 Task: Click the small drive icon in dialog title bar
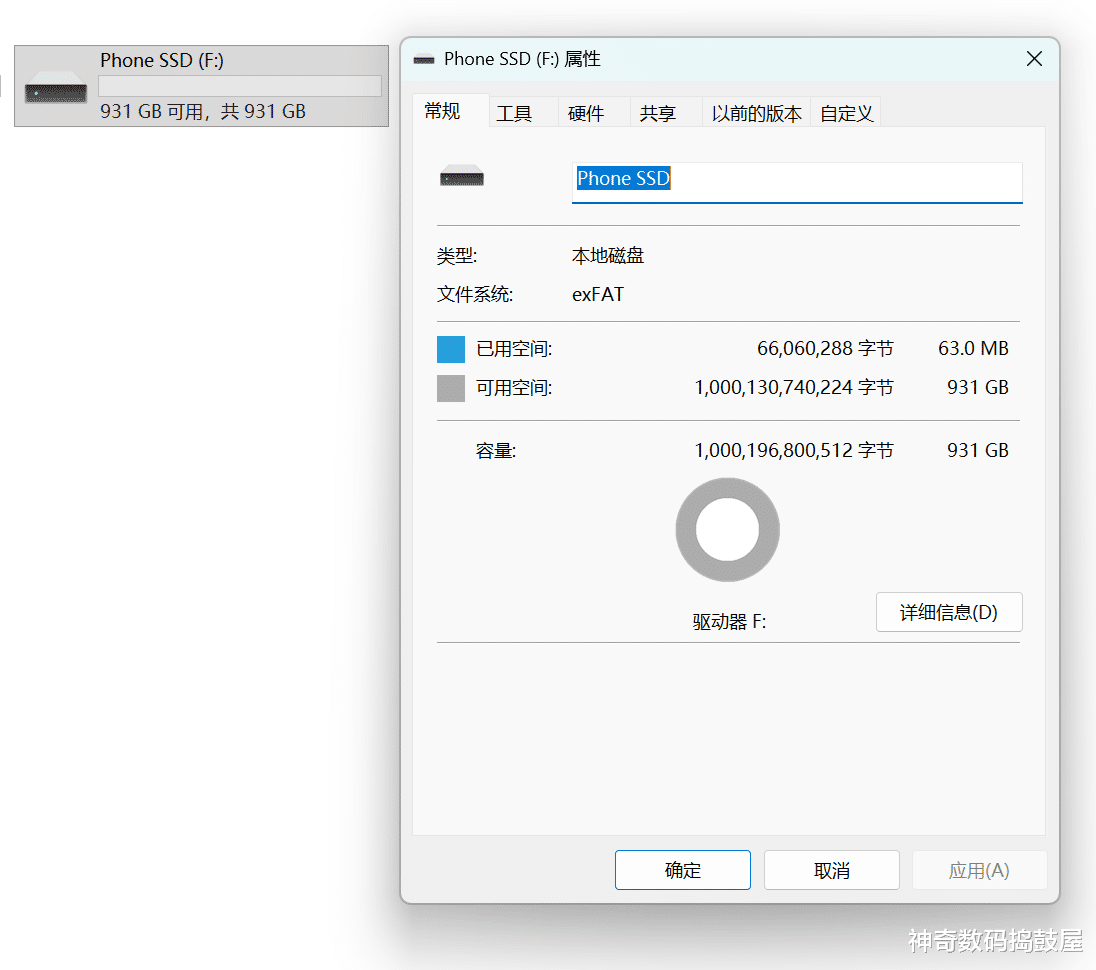click(424, 60)
